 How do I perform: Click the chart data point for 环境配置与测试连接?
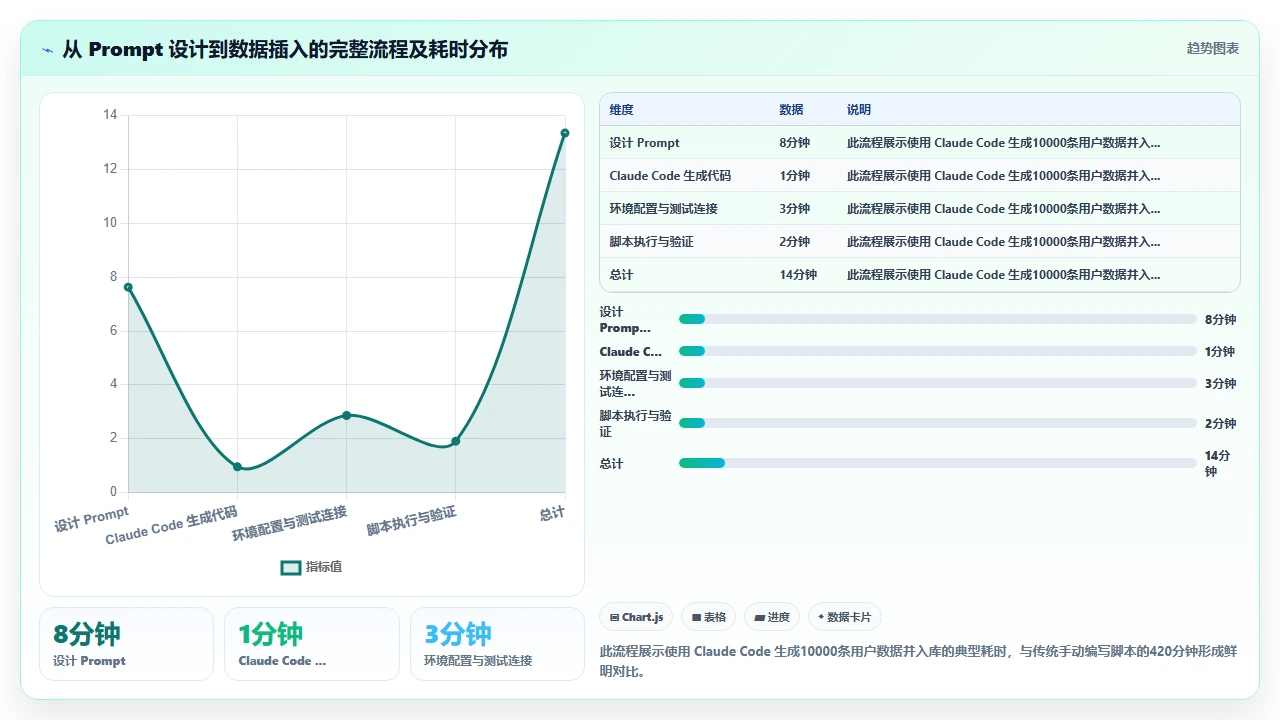346,415
